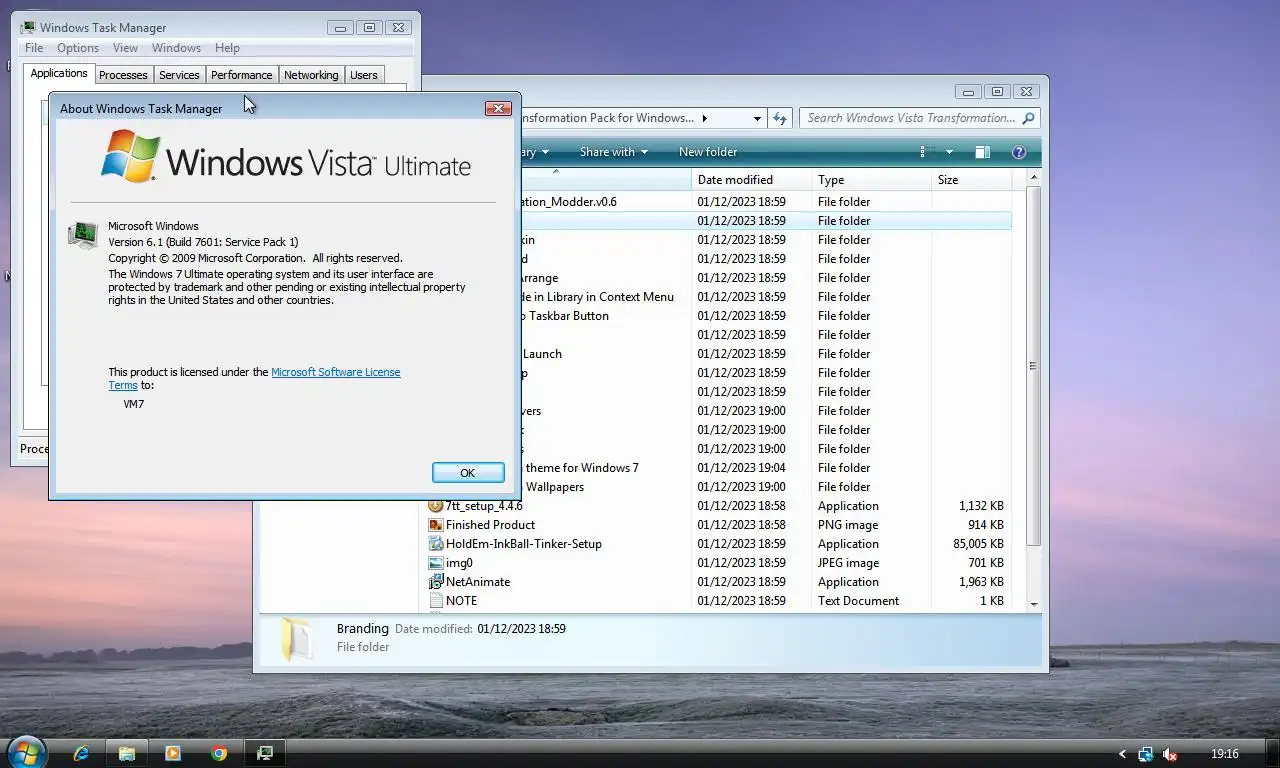
Task: Click Branding folder thumbnail in details pane
Action: coord(296,639)
